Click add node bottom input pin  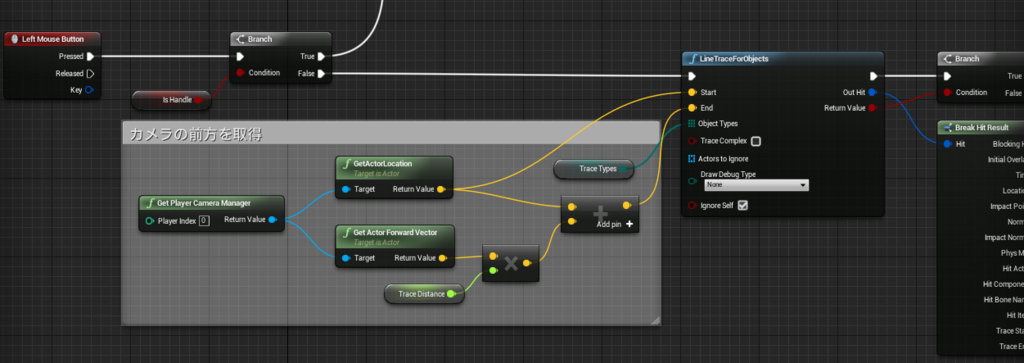point(572,222)
